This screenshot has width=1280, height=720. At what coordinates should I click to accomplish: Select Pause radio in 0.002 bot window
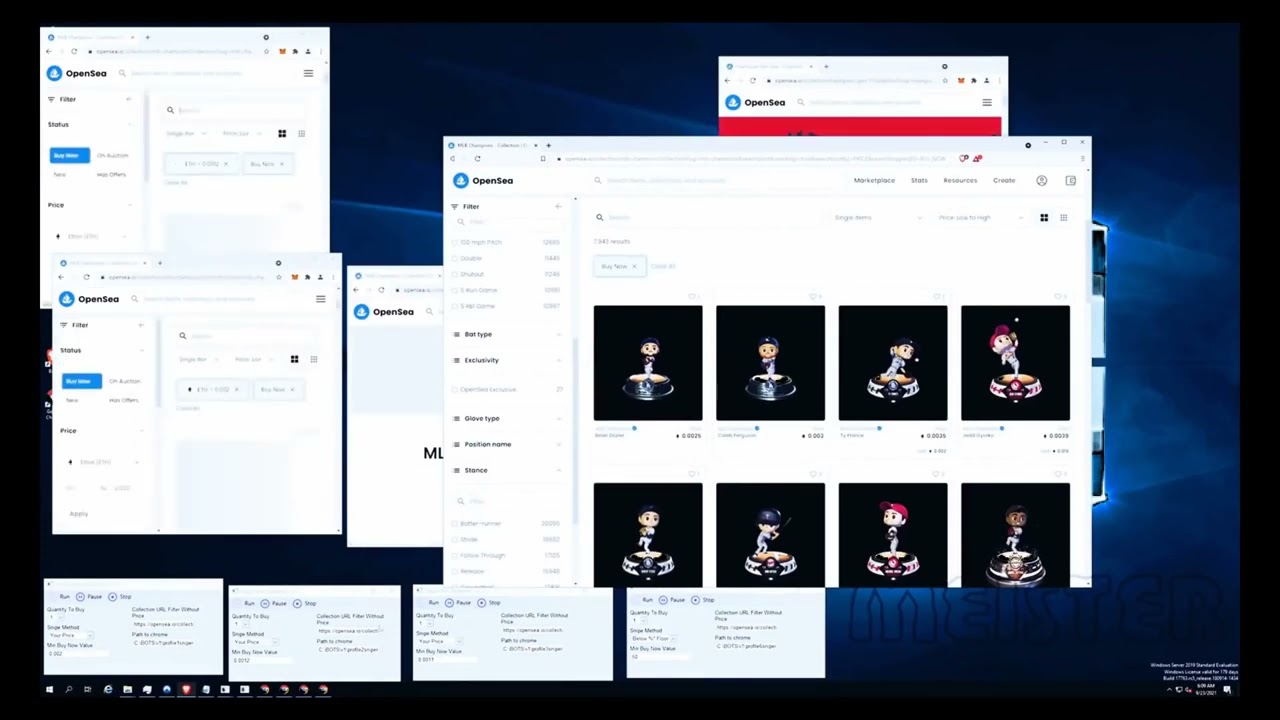80,597
